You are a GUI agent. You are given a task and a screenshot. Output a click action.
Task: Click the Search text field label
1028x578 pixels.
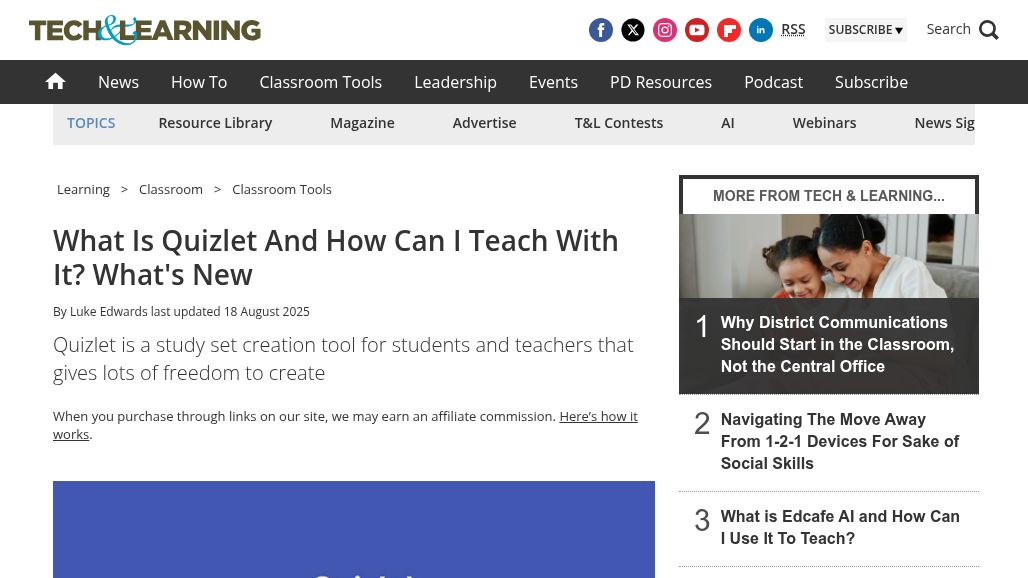[x=948, y=29]
